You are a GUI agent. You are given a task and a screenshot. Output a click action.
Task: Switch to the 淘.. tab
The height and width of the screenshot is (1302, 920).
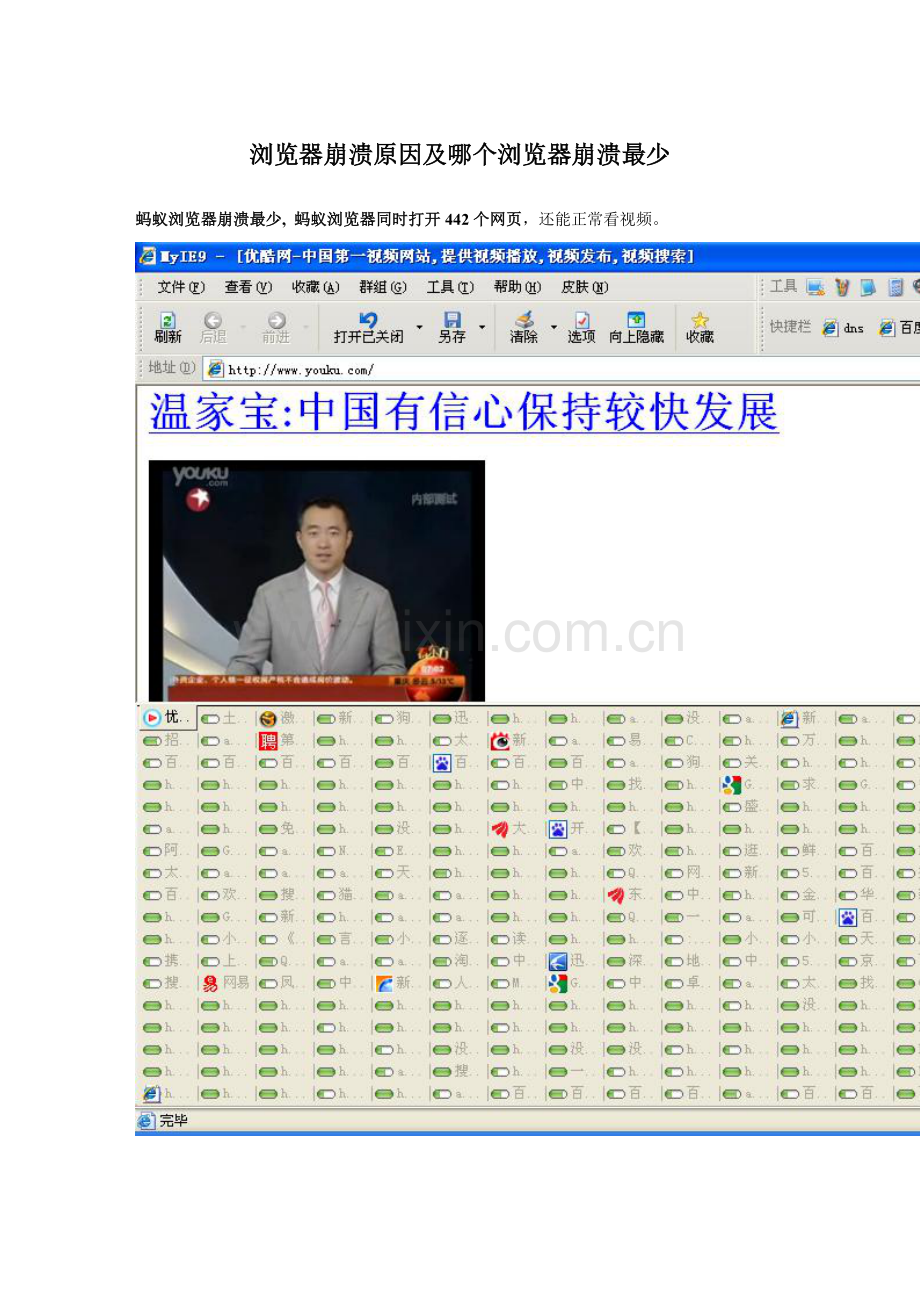pyautogui.click(x=457, y=961)
